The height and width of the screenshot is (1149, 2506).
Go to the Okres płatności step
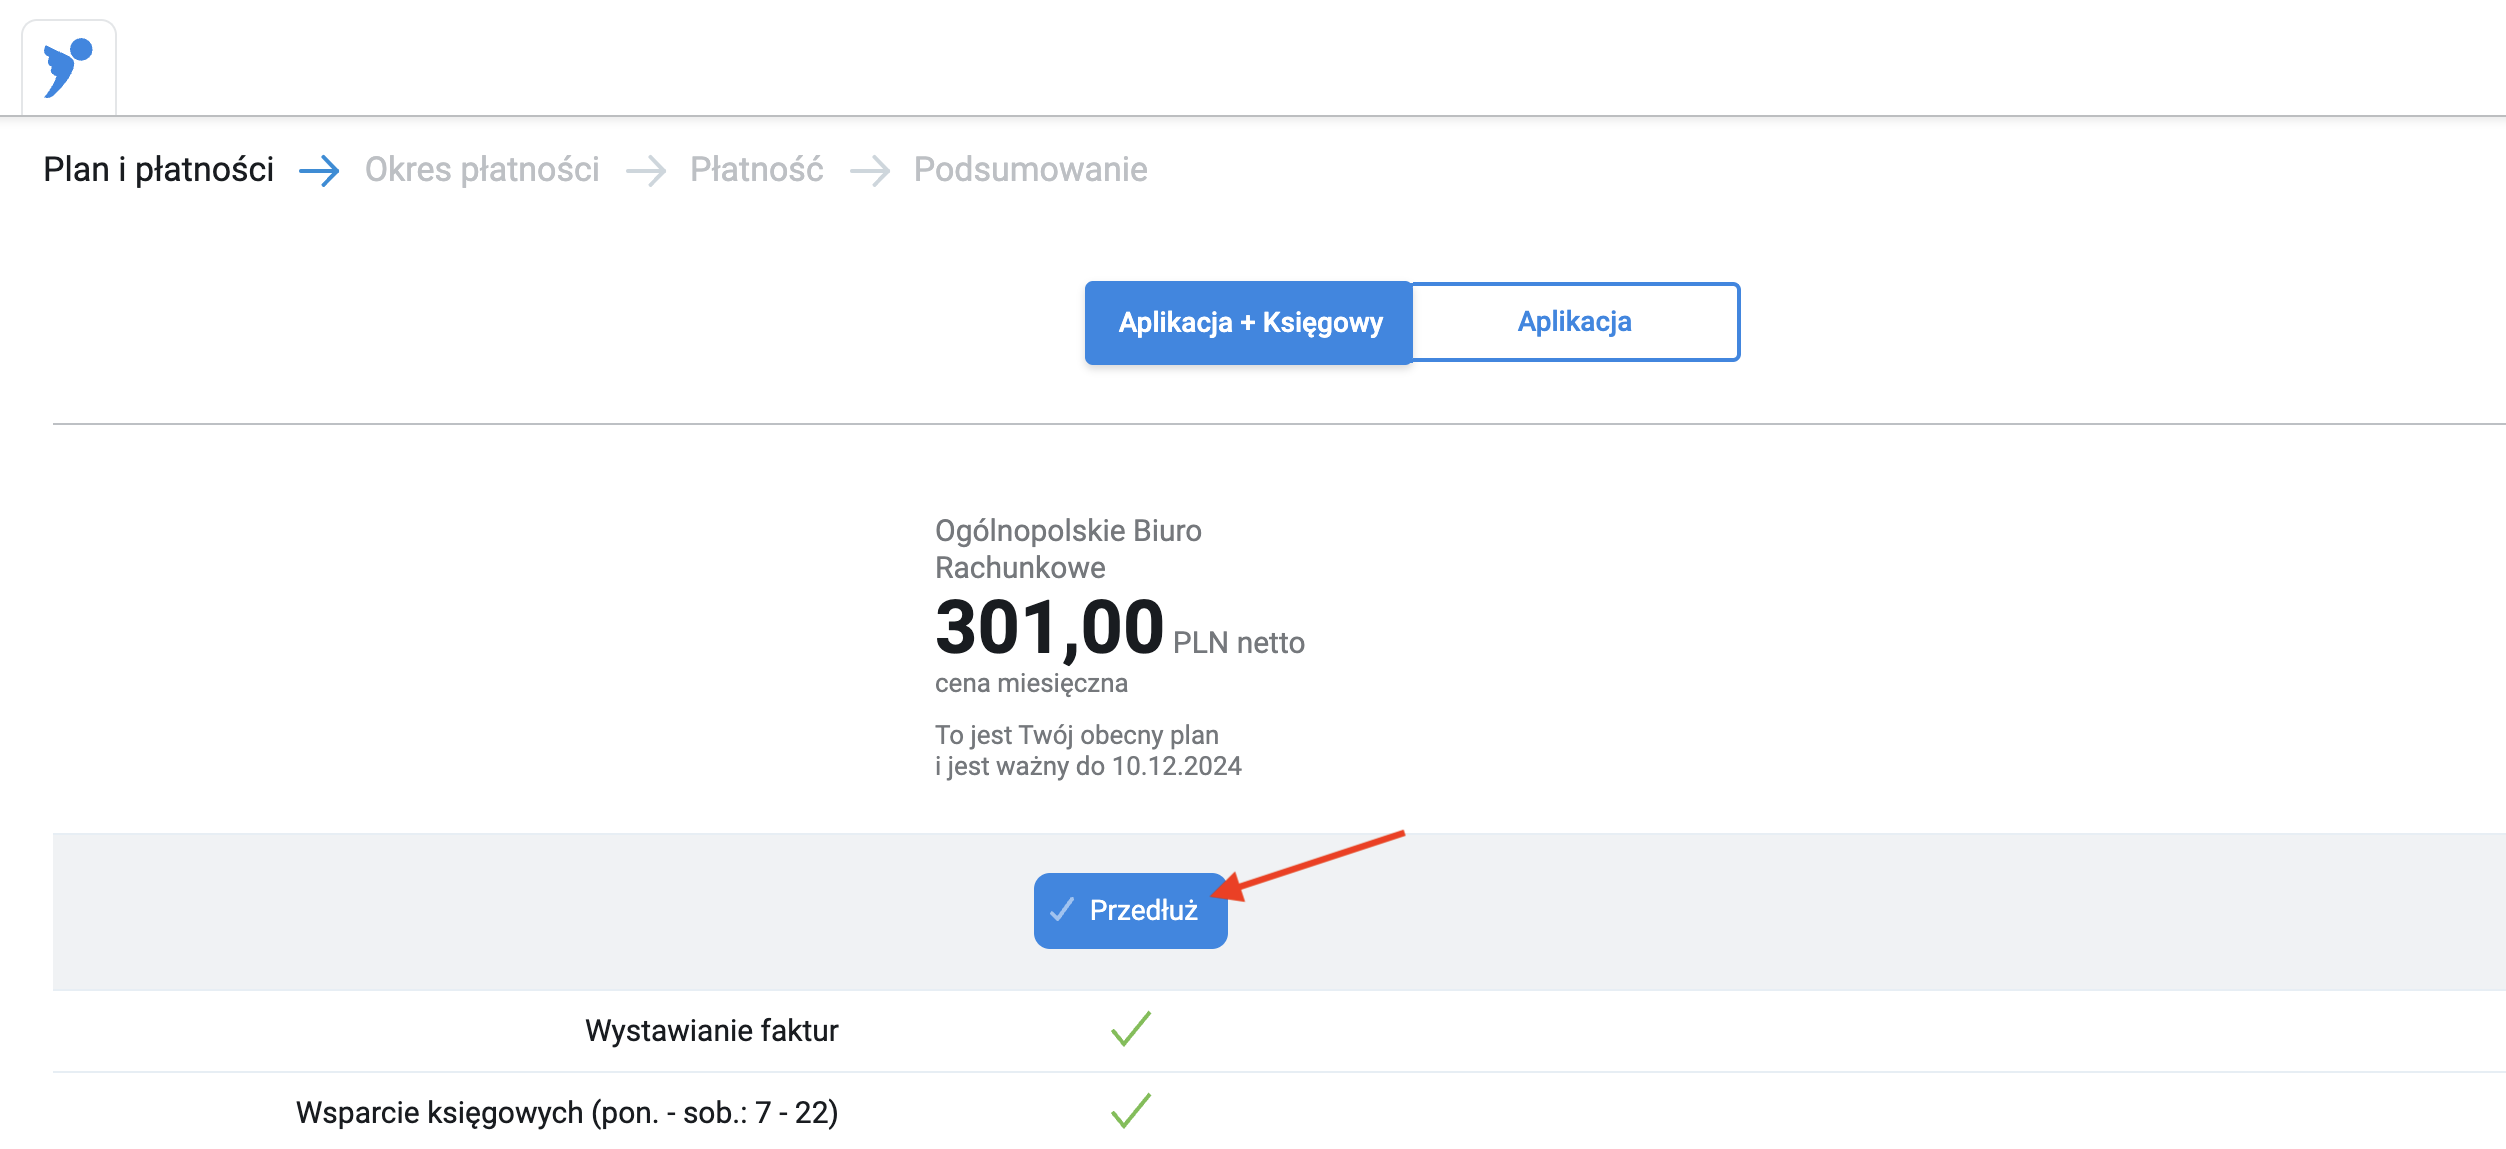(x=482, y=170)
